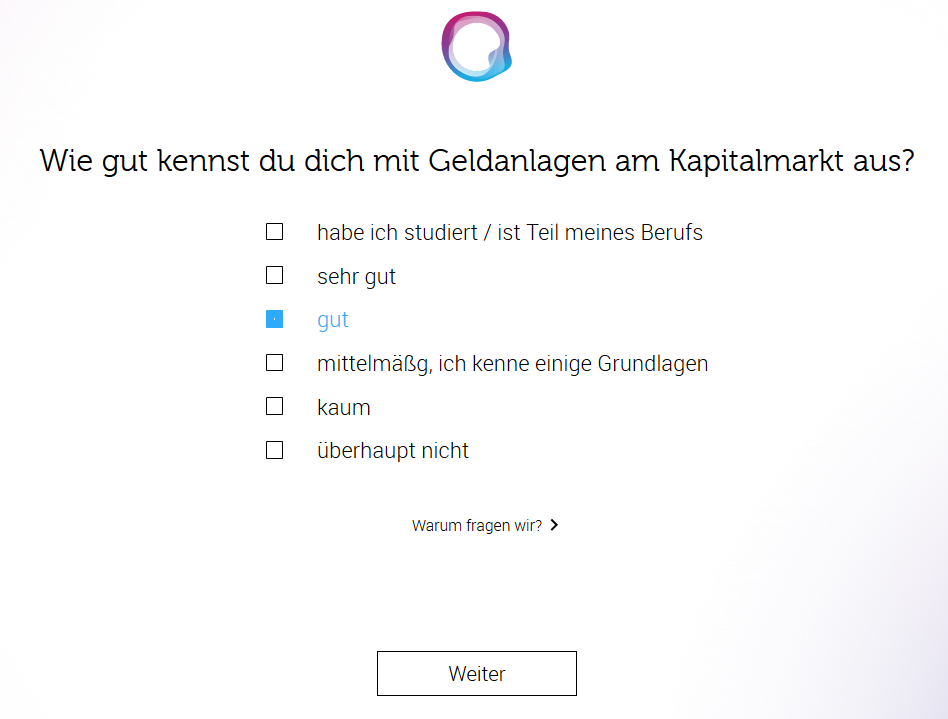
Task: Check 'habe ich studiert / ist Teil meines Berufs'
Action: [x=274, y=231]
